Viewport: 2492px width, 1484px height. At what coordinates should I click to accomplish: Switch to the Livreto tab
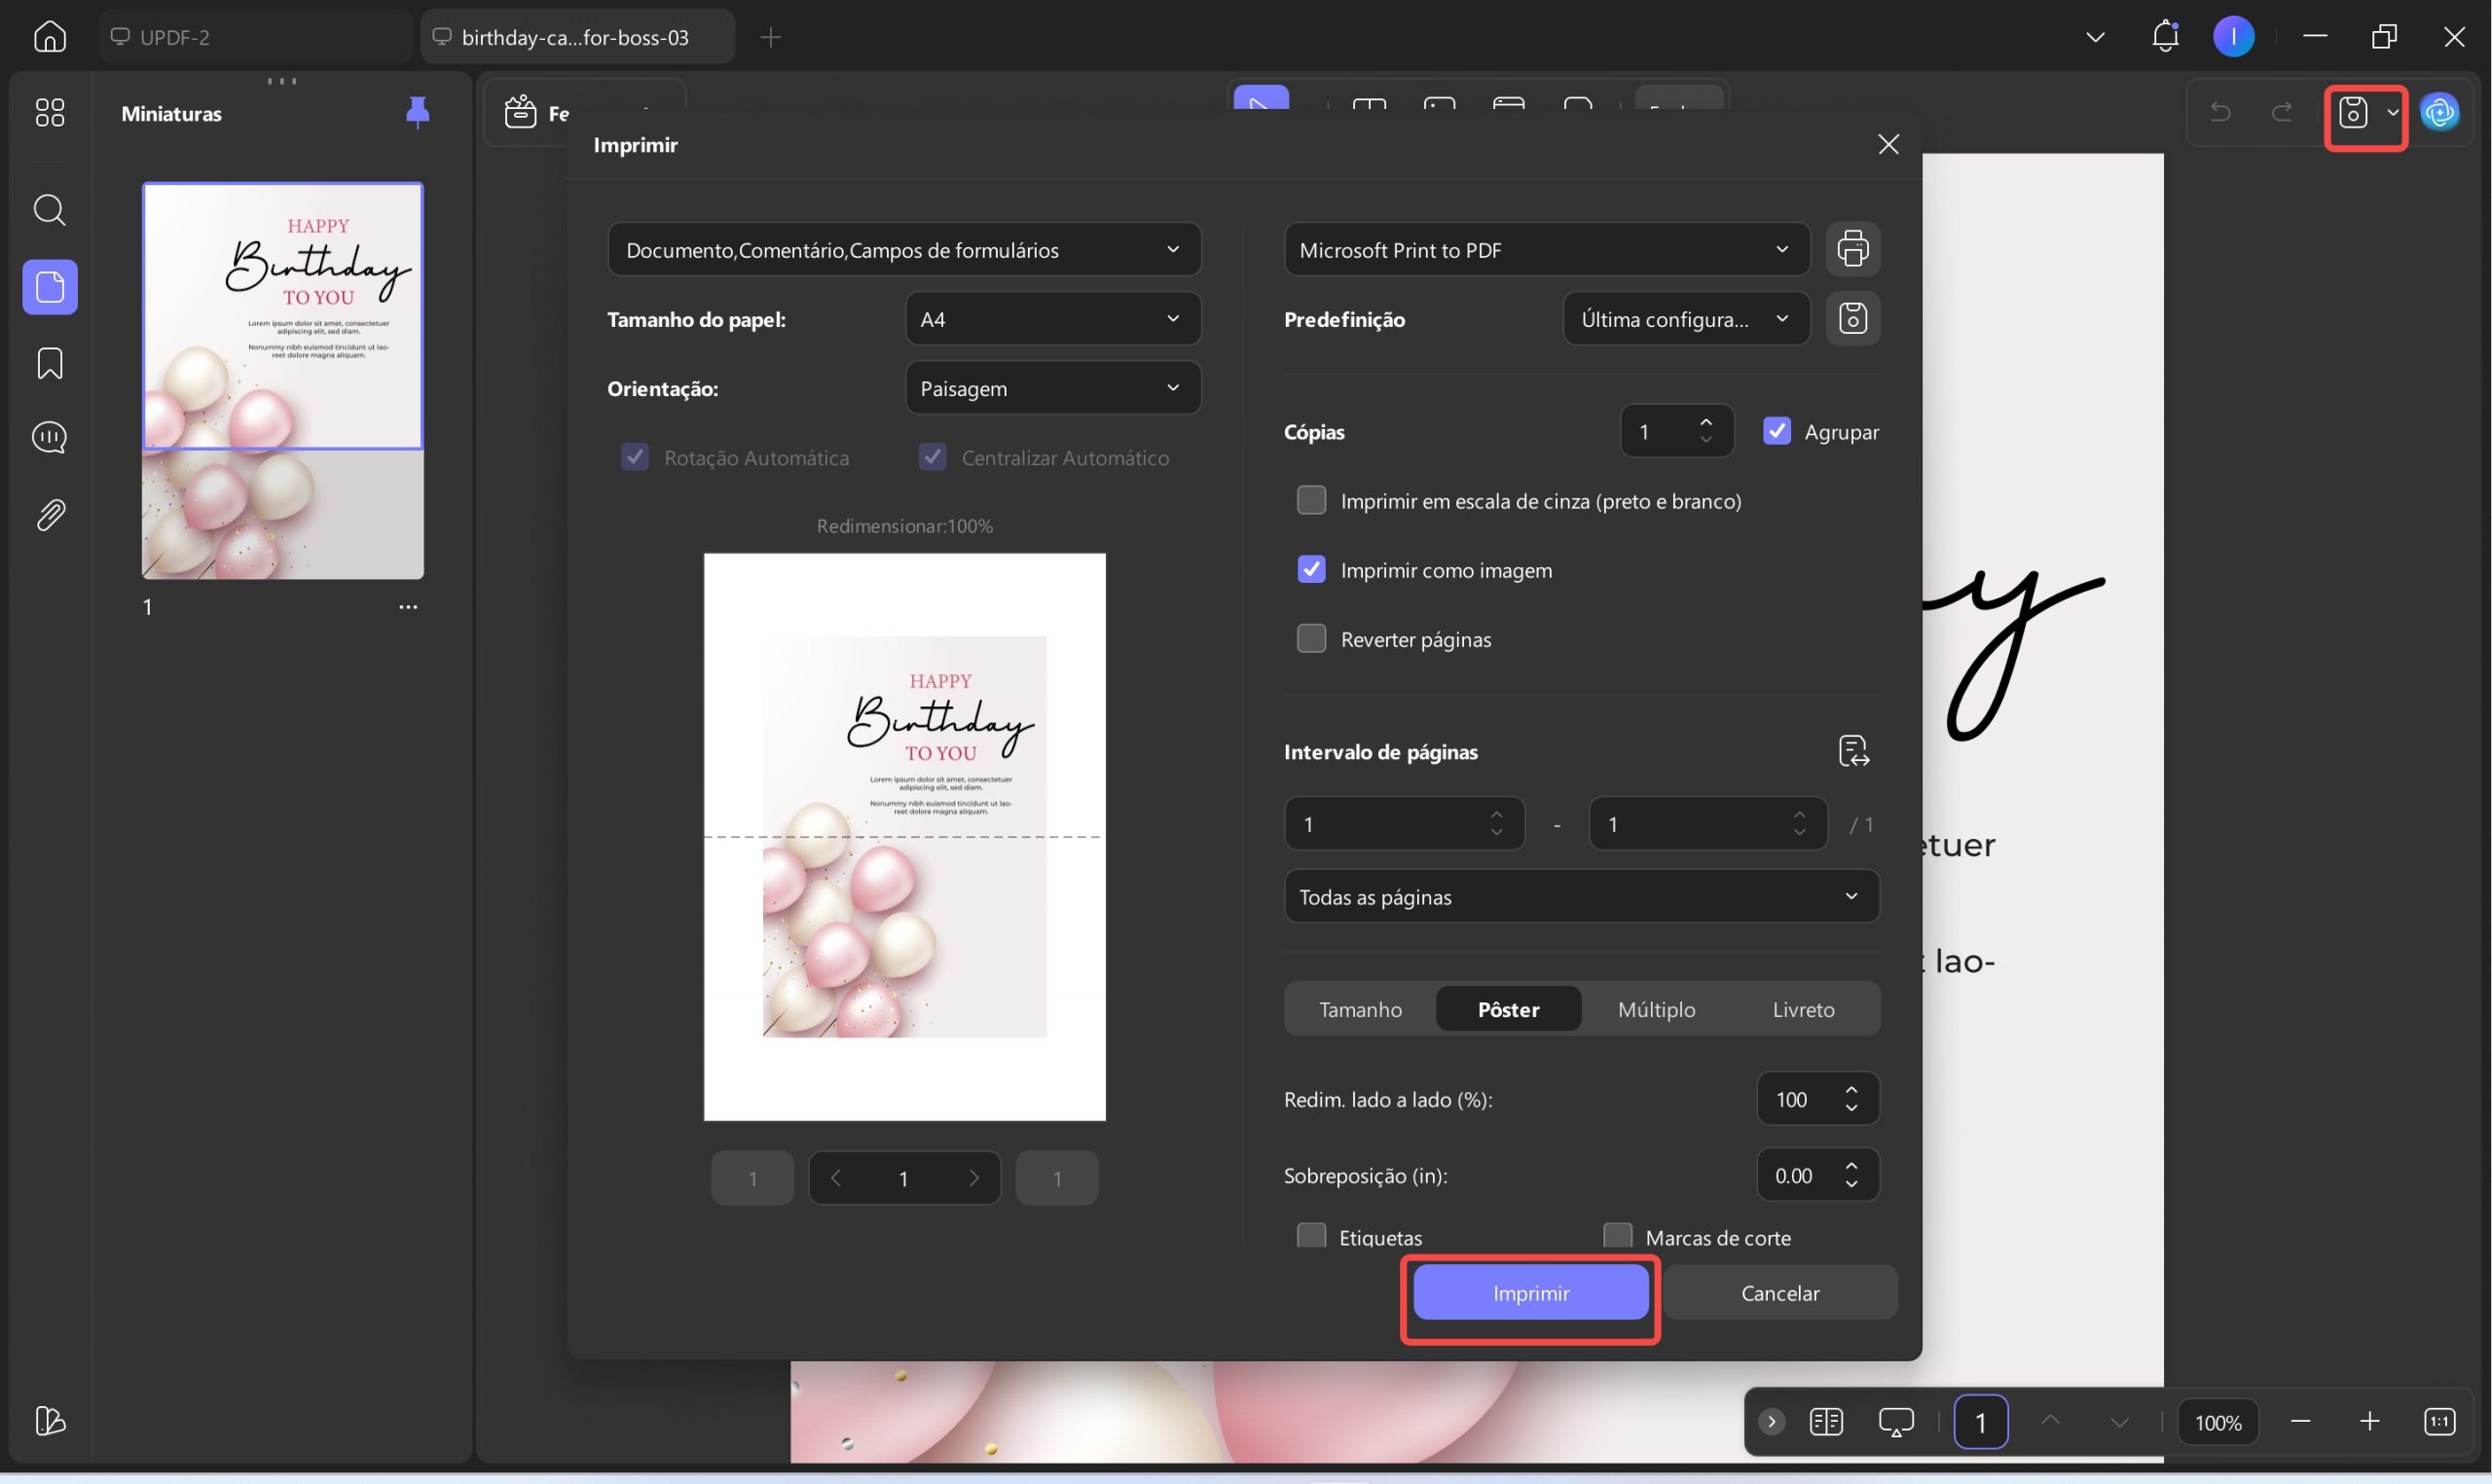[1803, 1009]
